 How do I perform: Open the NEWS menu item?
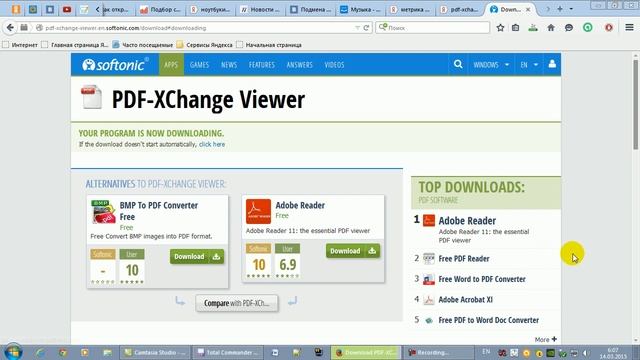click(229, 64)
